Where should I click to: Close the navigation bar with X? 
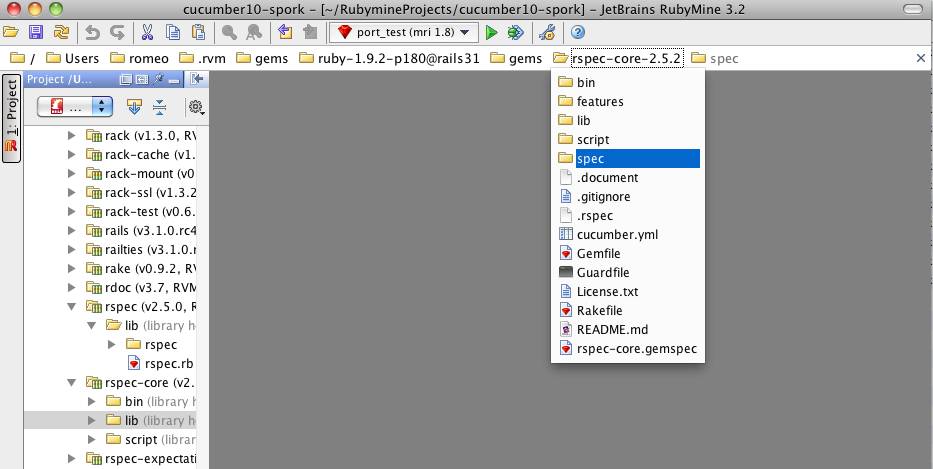pos(921,58)
